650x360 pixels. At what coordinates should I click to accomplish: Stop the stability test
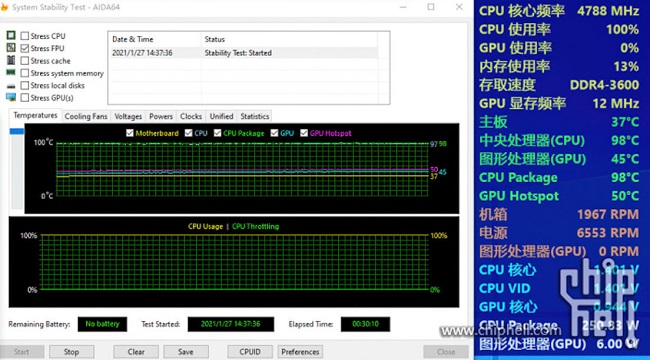(x=71, y=352)
